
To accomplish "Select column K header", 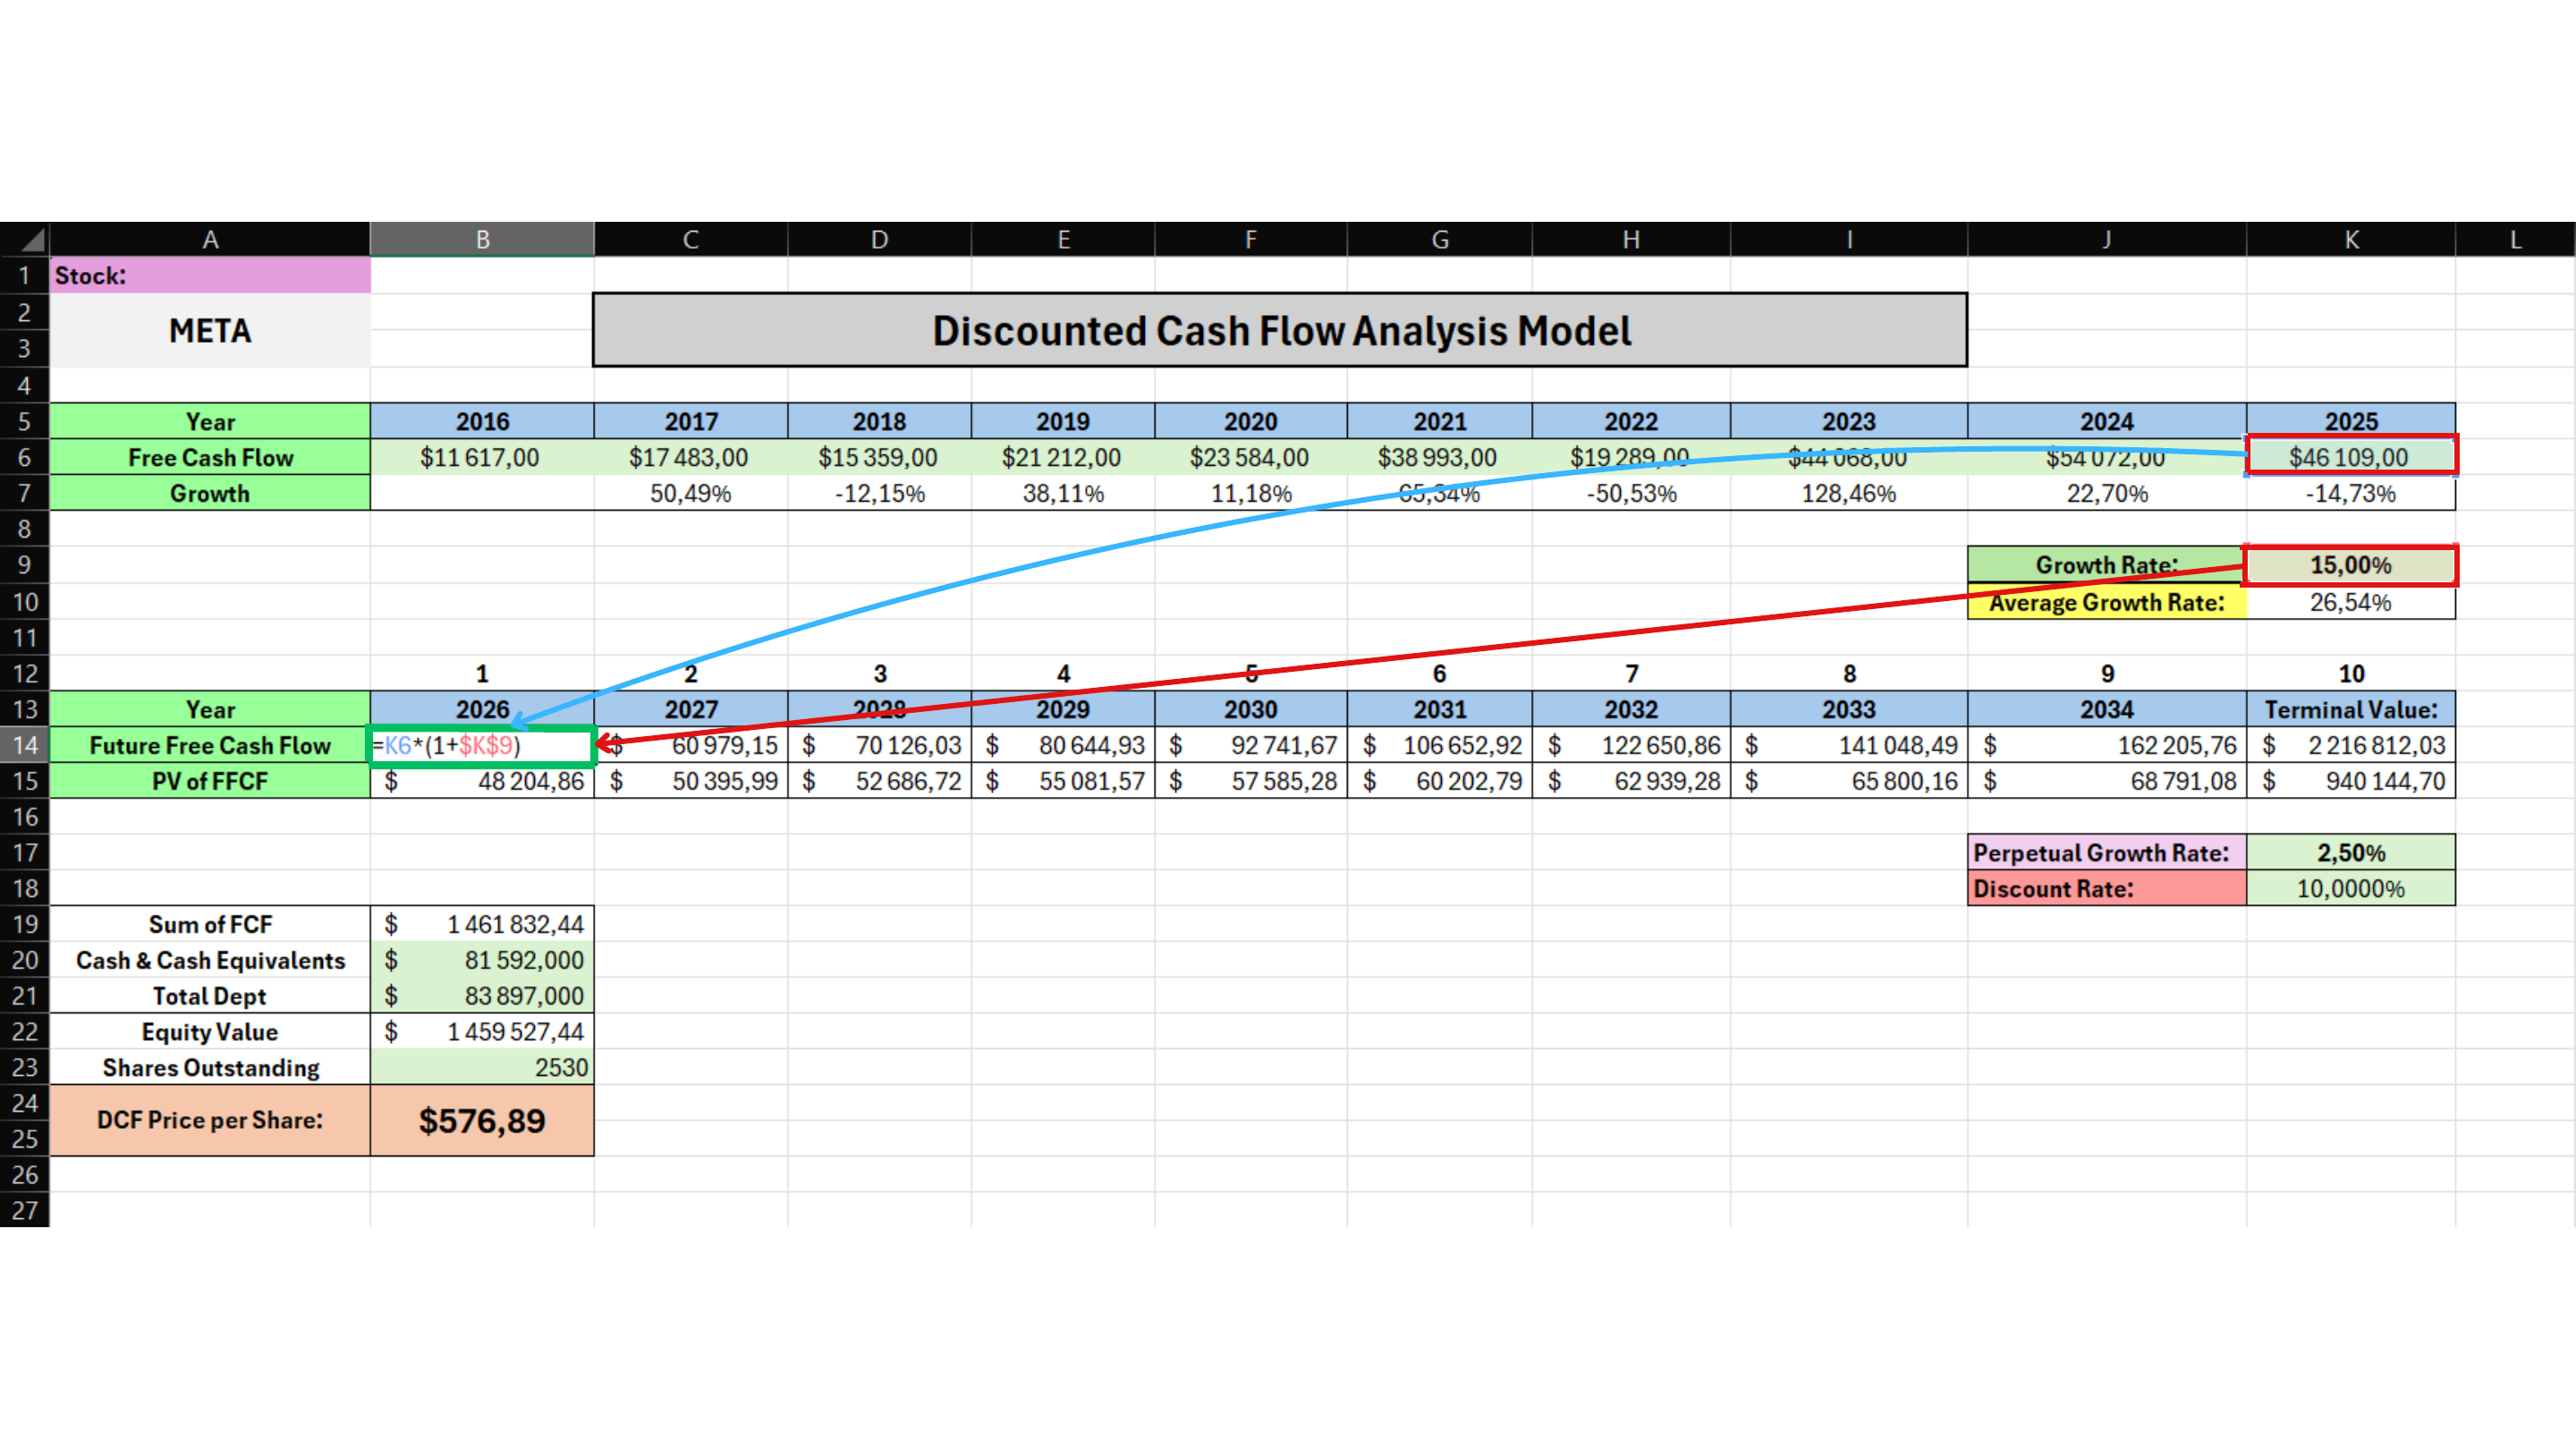I will click(2351, 239).
